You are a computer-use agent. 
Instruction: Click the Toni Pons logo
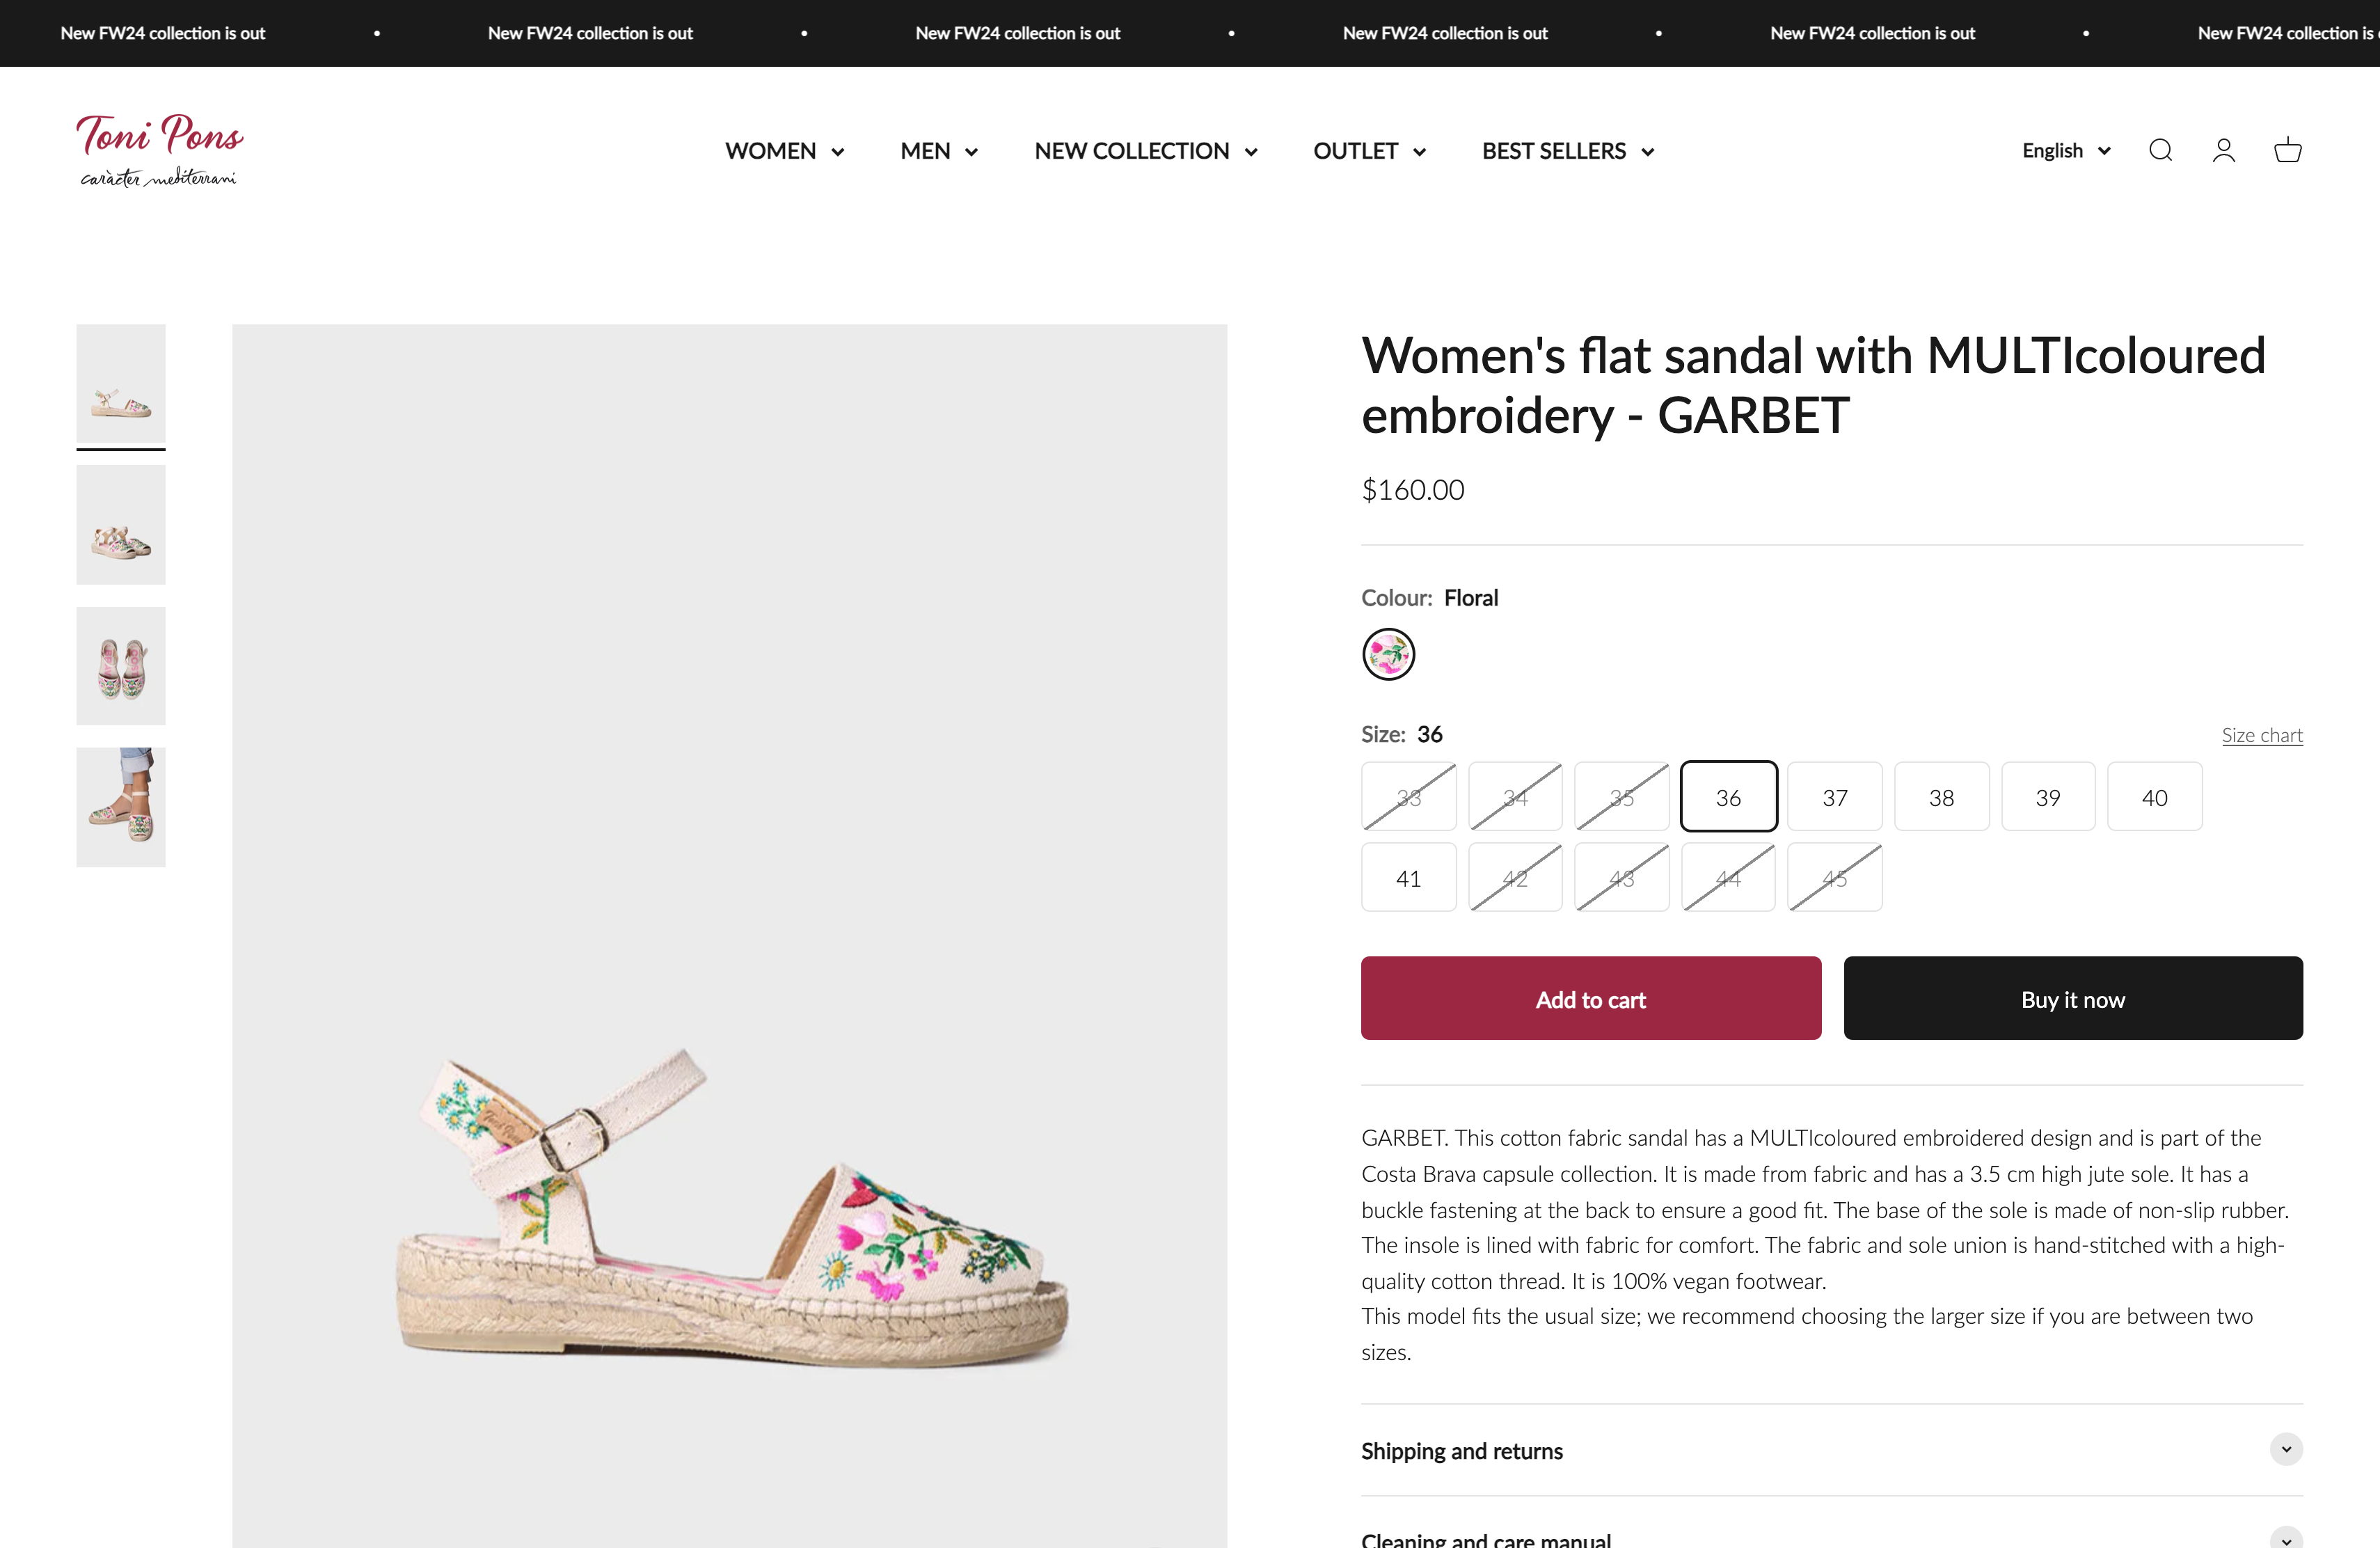click(160, 150)
